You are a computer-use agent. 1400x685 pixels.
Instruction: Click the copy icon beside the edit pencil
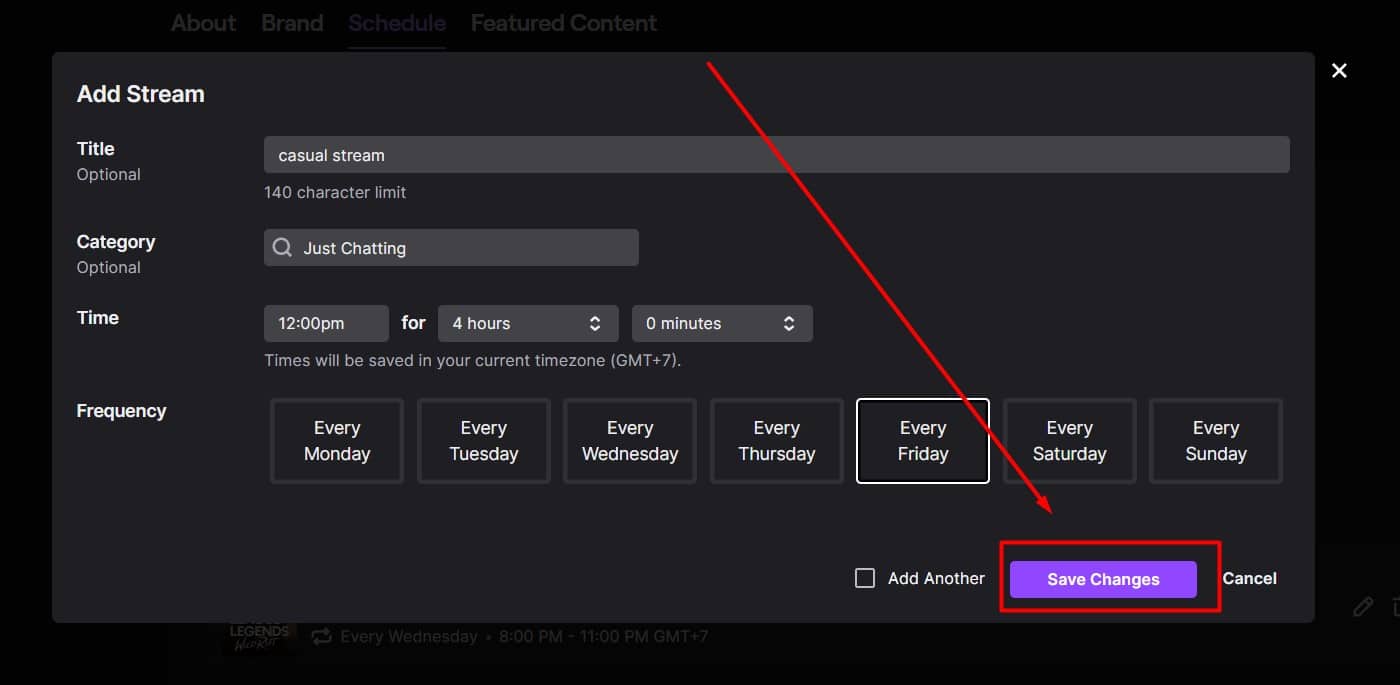[x=1394, y=606]
